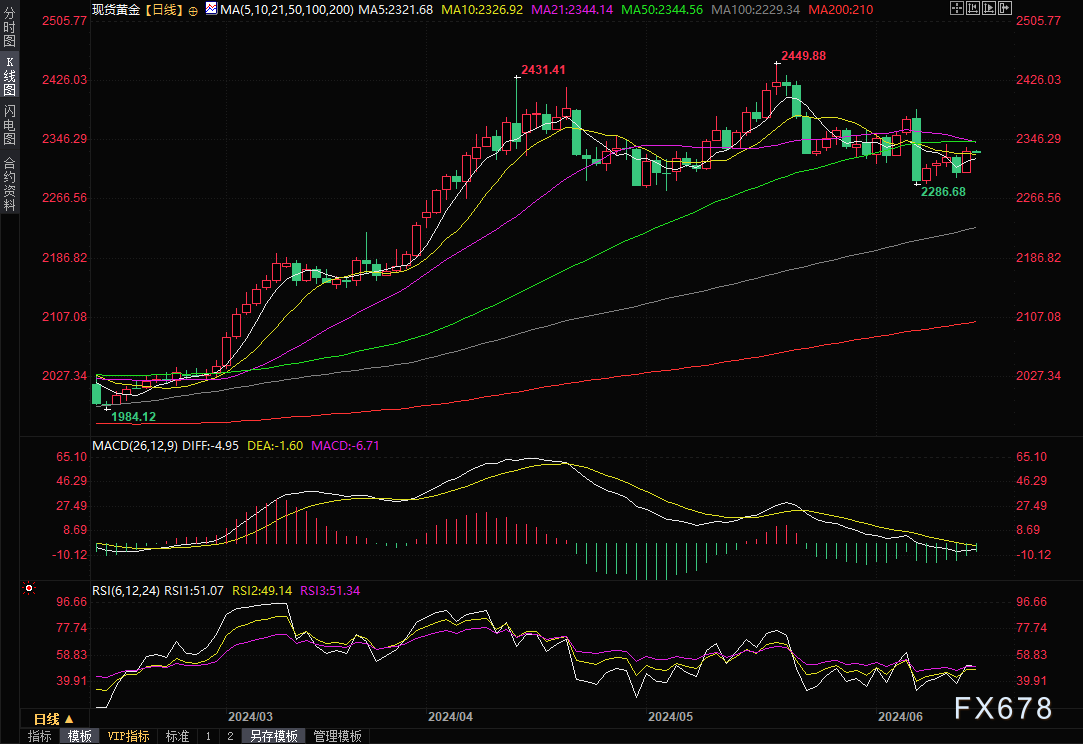
Task: Click the red gear icon beside the RSI panel
Action: pyautogui.click(x=29, y=589)
